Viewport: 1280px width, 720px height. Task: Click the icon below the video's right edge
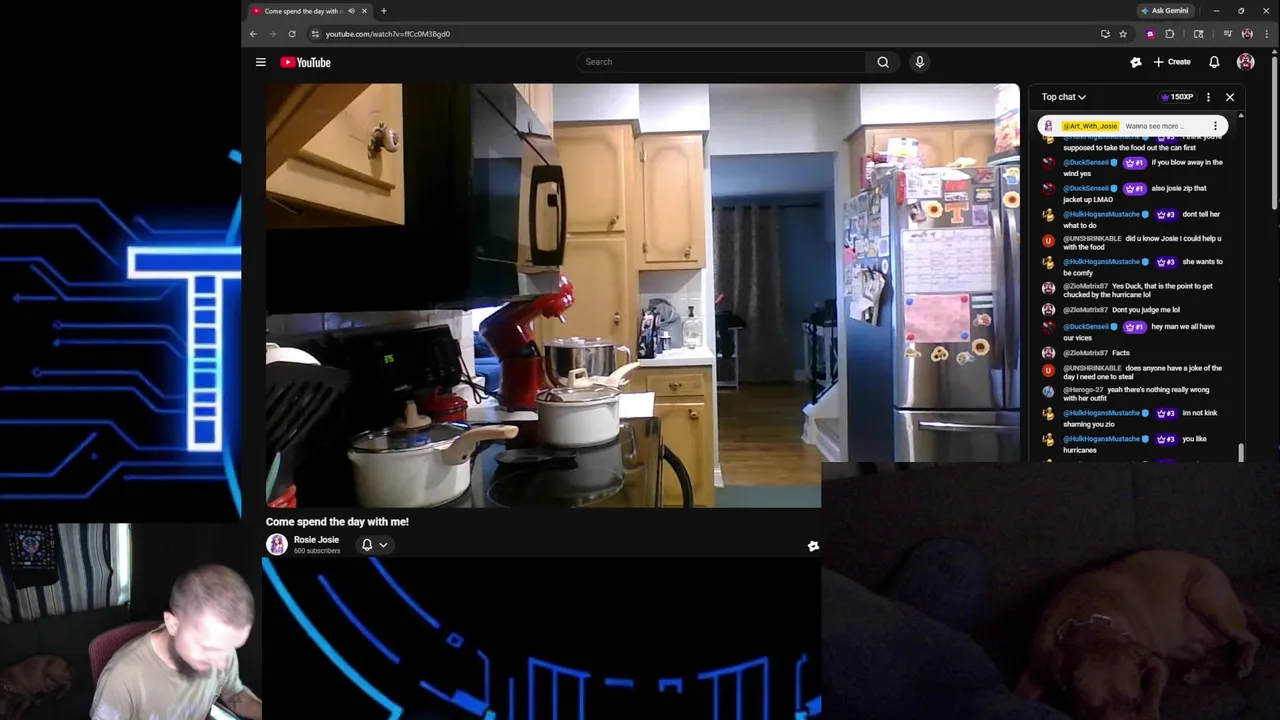click(813, 546)
